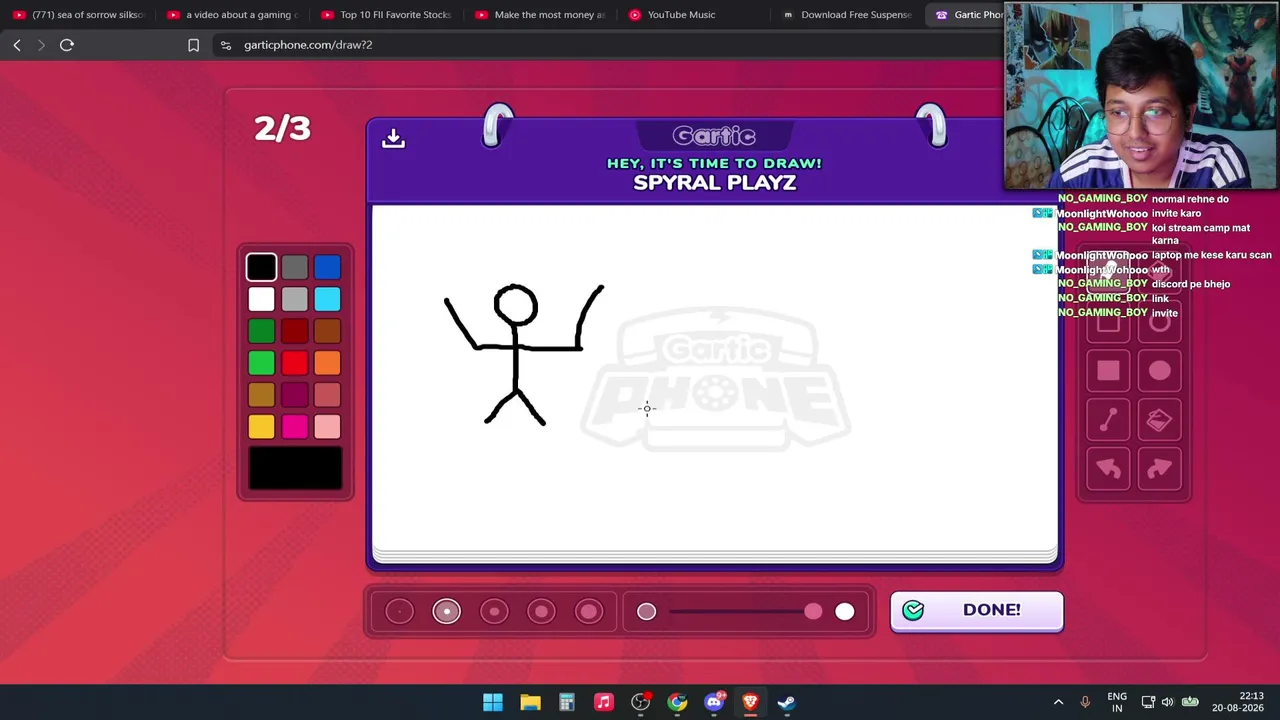Viewport: 1280px width, 720px height.
Task: Open the current color preview box
Action: (295, 469)
